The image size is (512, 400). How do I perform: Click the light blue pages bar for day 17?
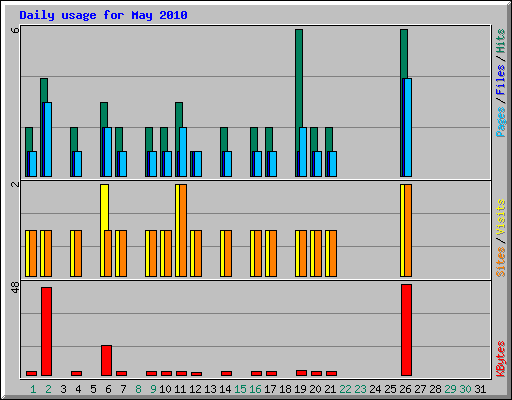point(273,164)
